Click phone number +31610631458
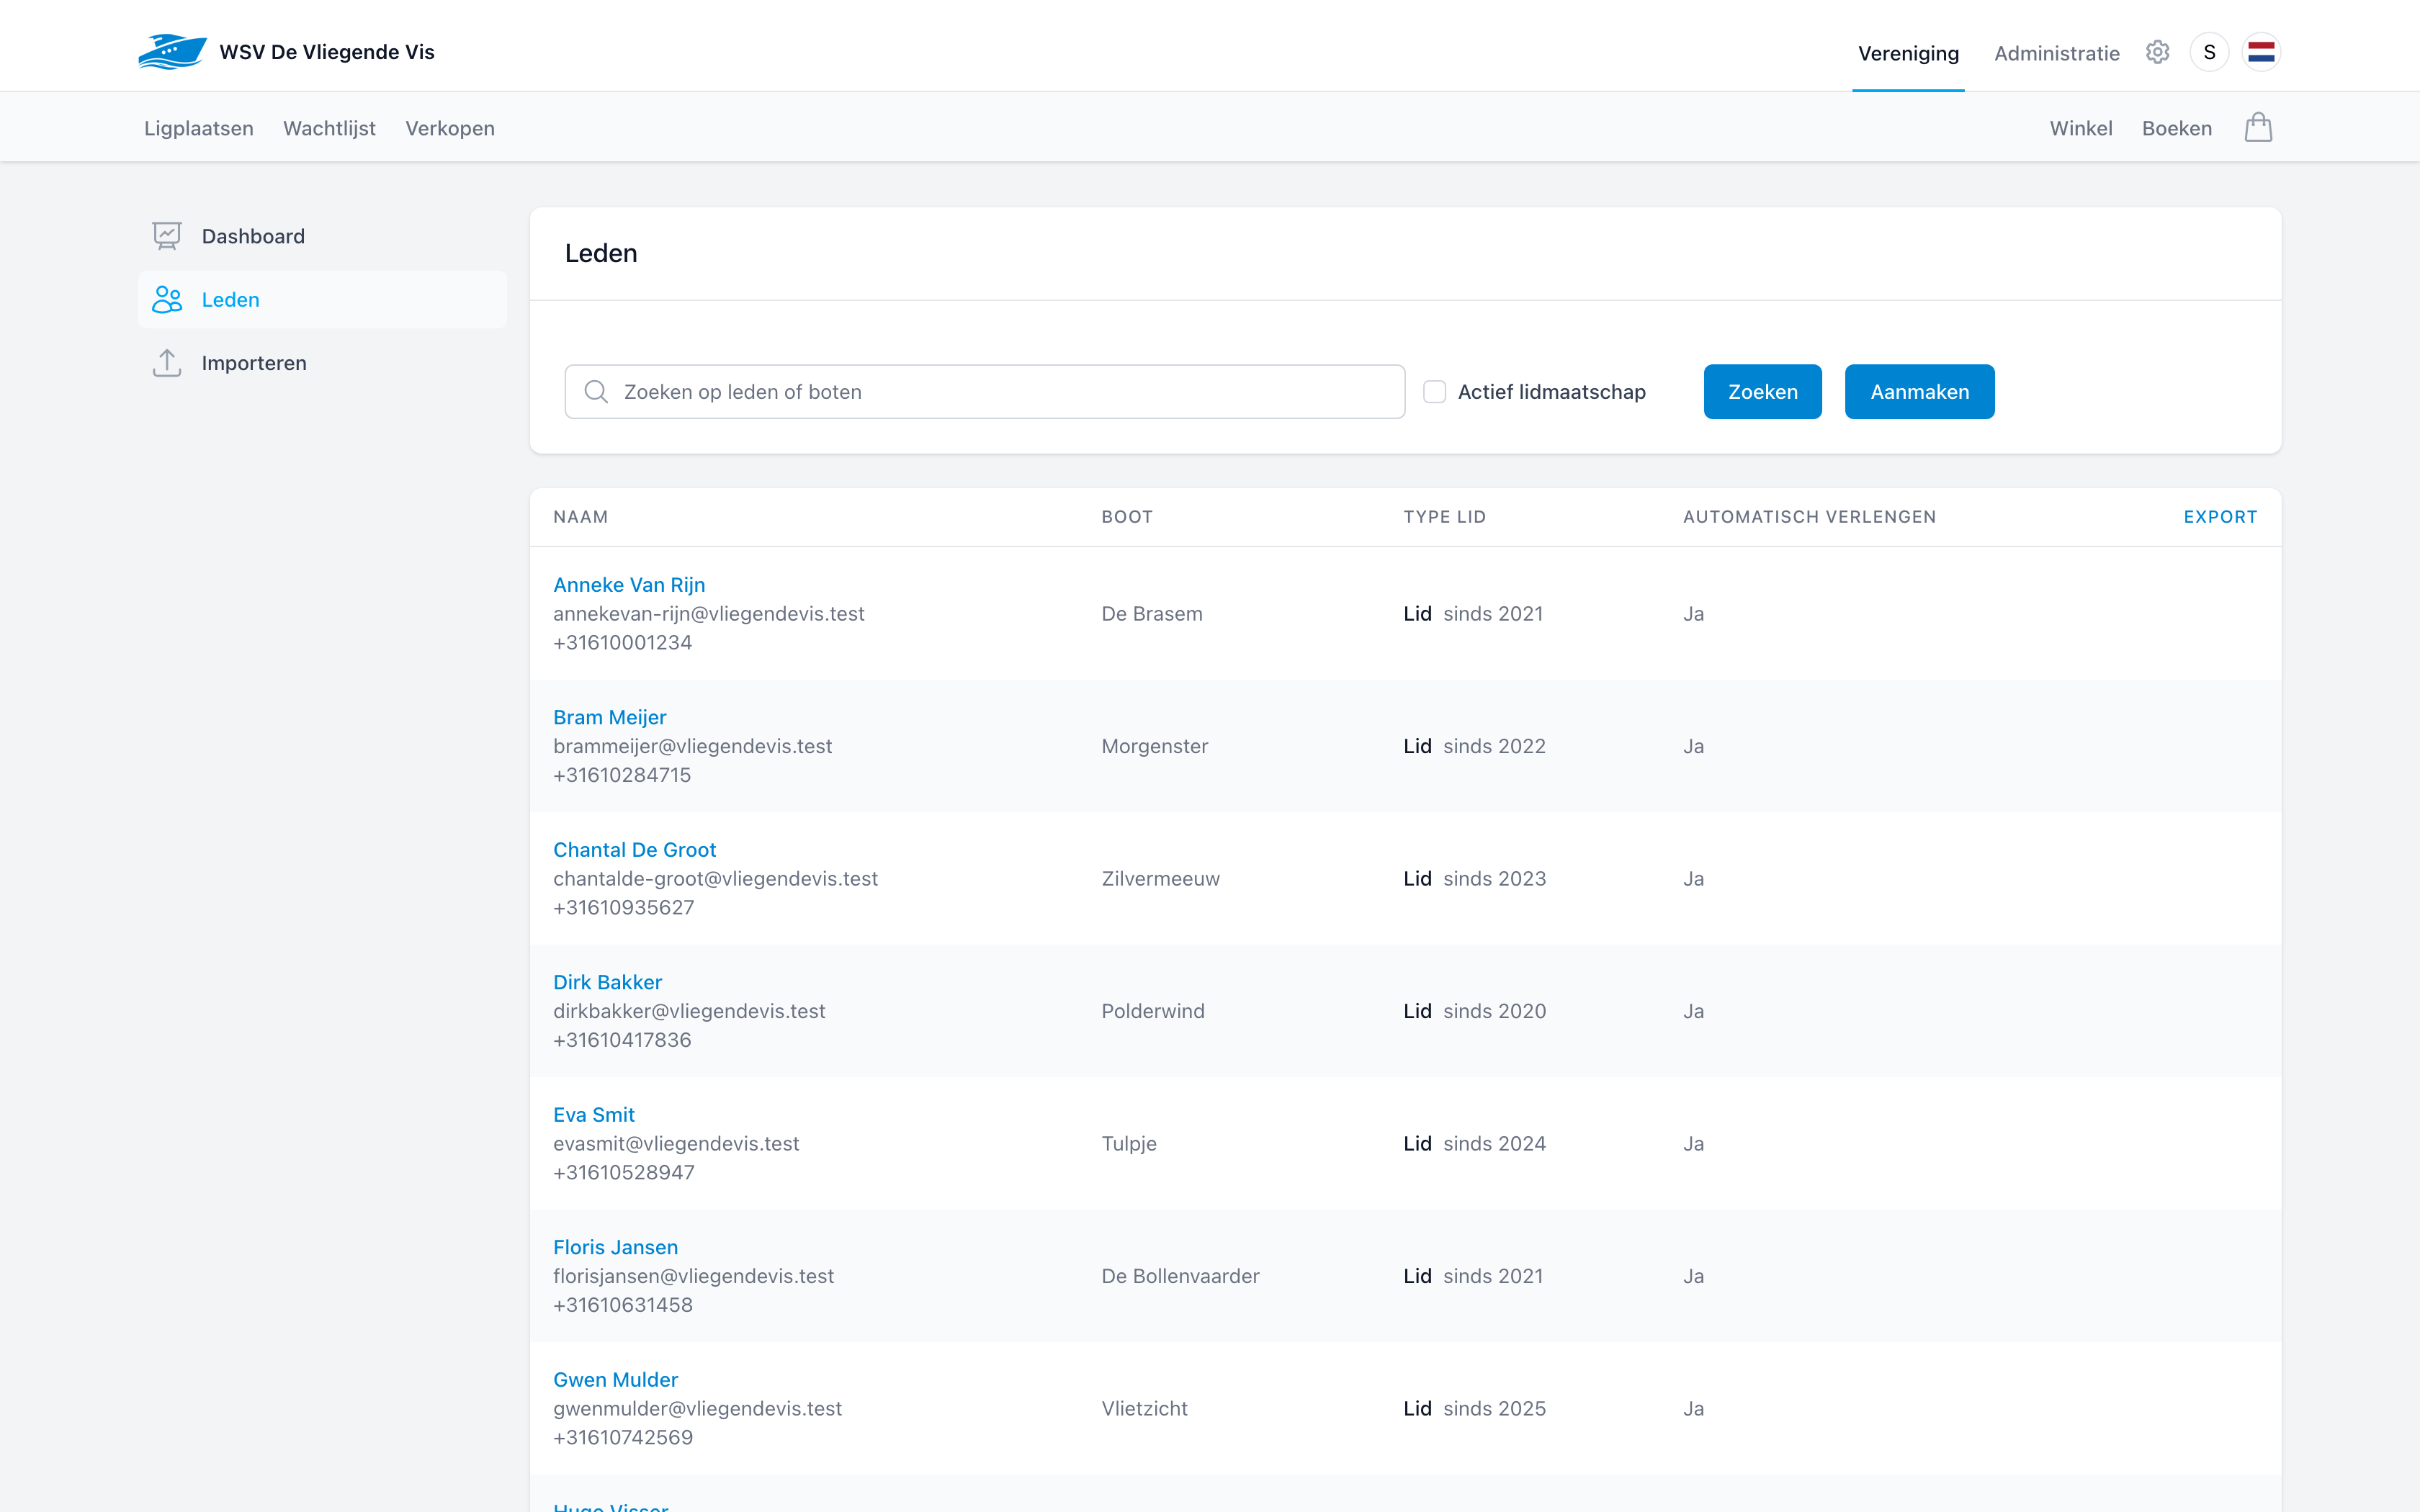Image resolution: width=2420 pixels, height=1512 pixels. click(622, 1305)
